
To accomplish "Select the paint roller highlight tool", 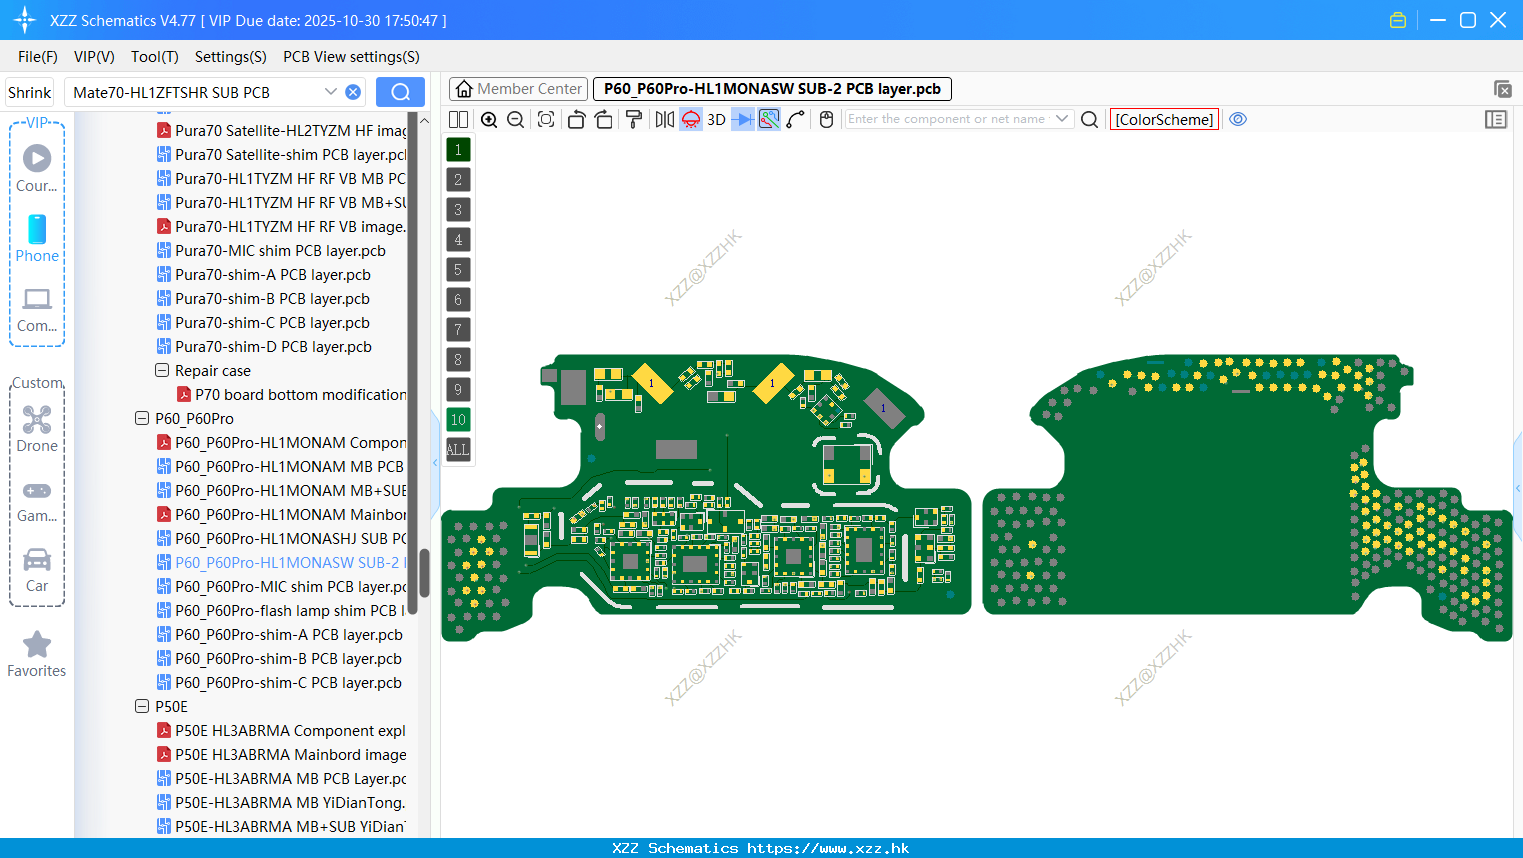I will pos(634,119).
